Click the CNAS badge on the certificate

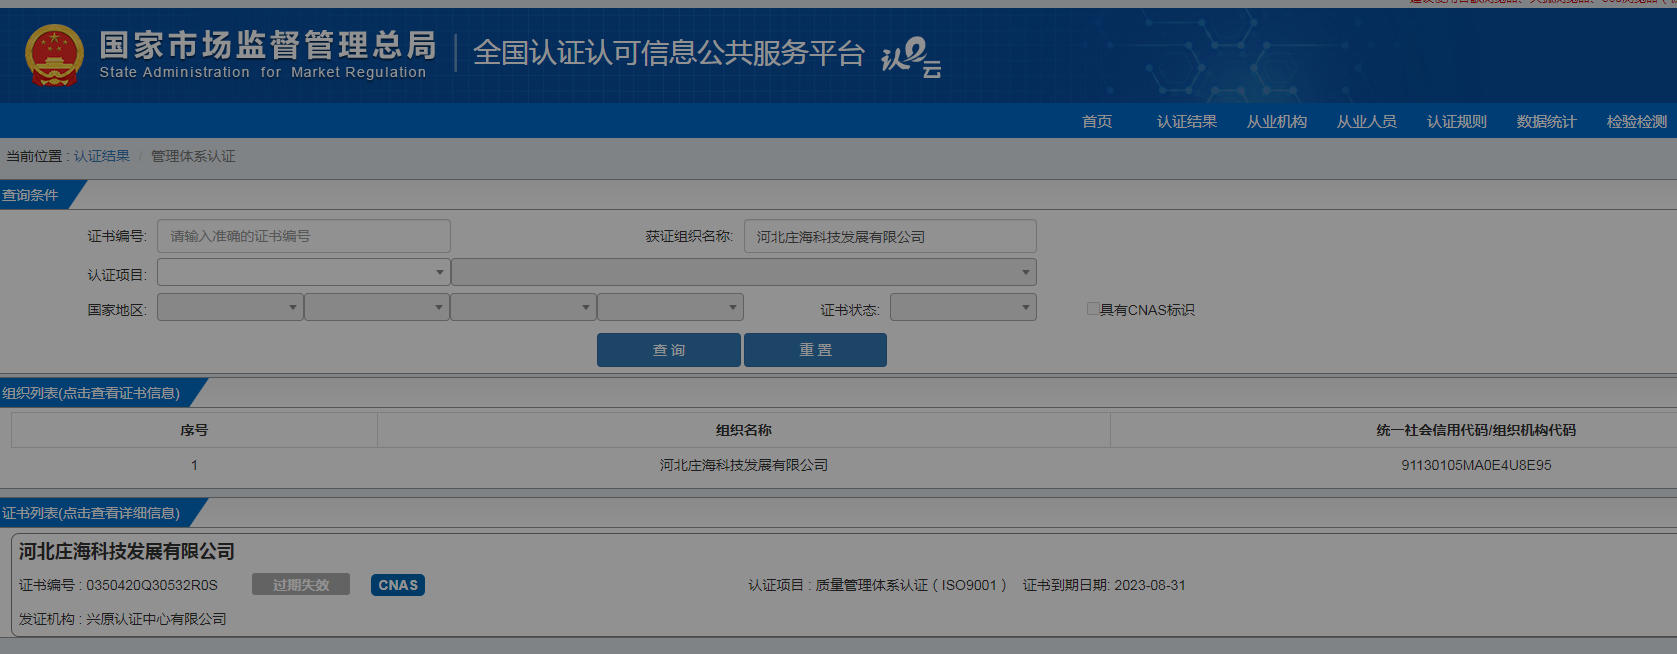(x=398, y=585)
